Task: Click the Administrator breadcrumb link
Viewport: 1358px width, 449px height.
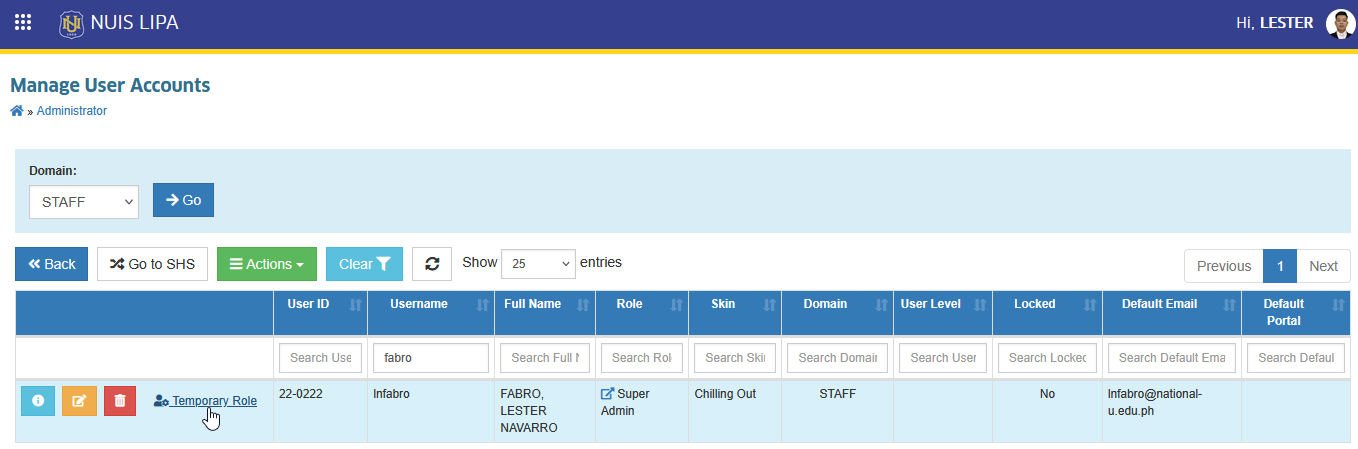Action: point(72,111)
